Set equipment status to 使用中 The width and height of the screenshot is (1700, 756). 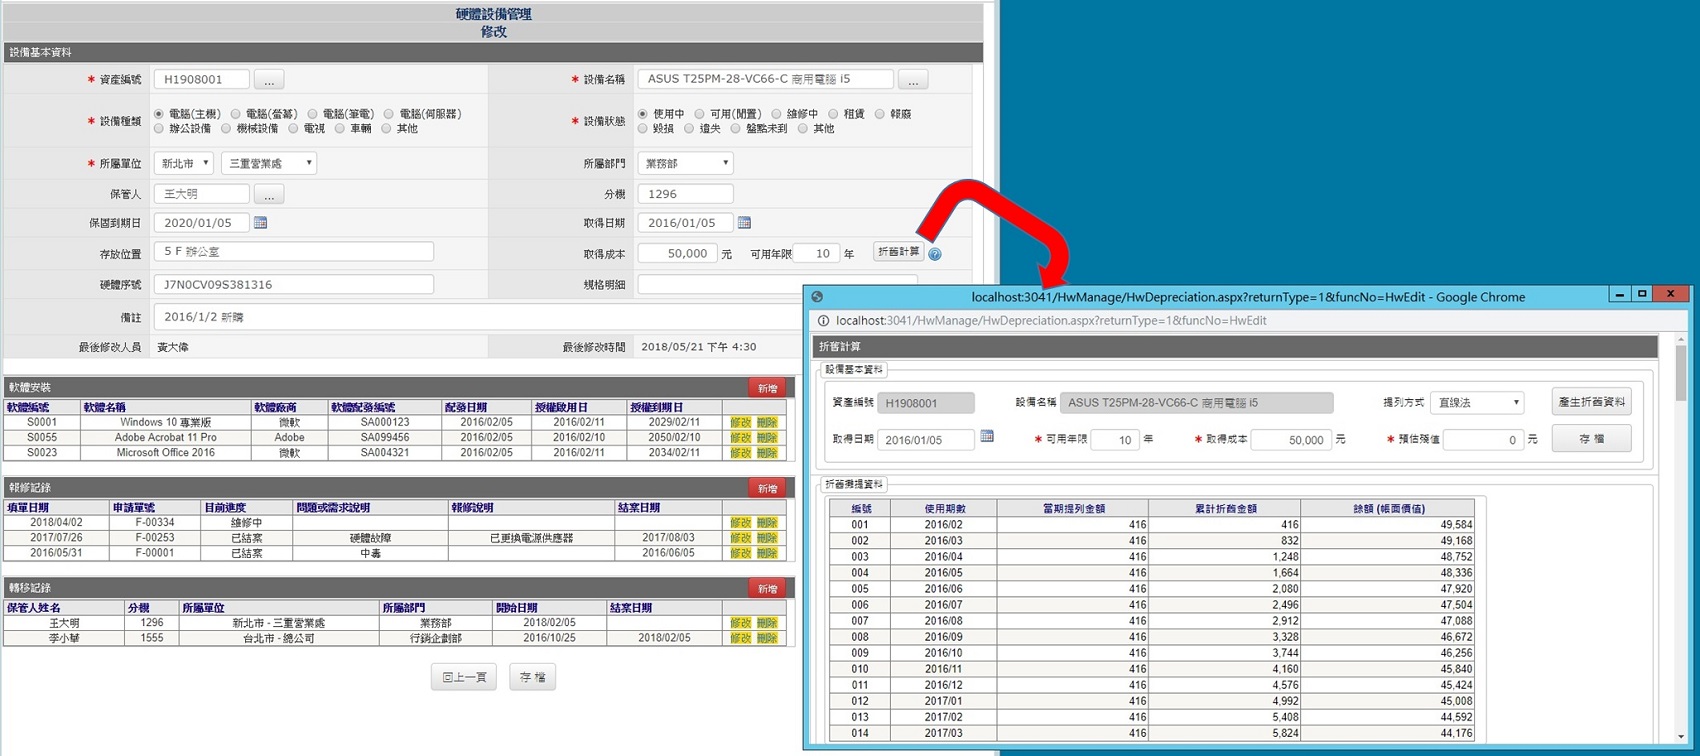click(643, 114)
